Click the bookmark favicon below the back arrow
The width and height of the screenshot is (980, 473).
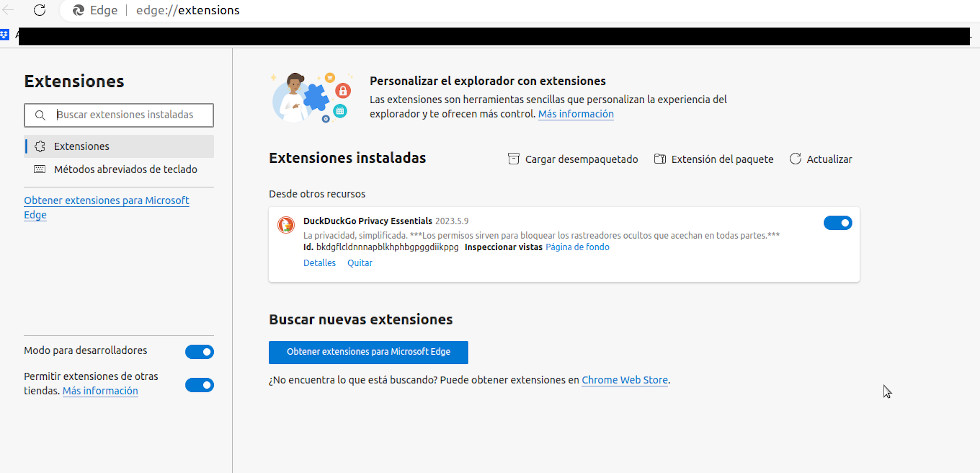click(5, 34)
